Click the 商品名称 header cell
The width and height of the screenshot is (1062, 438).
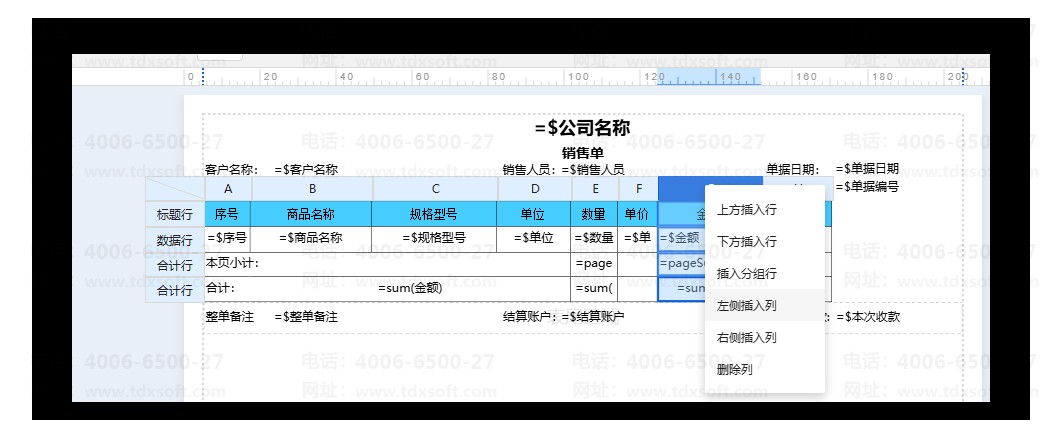[310, 214]
